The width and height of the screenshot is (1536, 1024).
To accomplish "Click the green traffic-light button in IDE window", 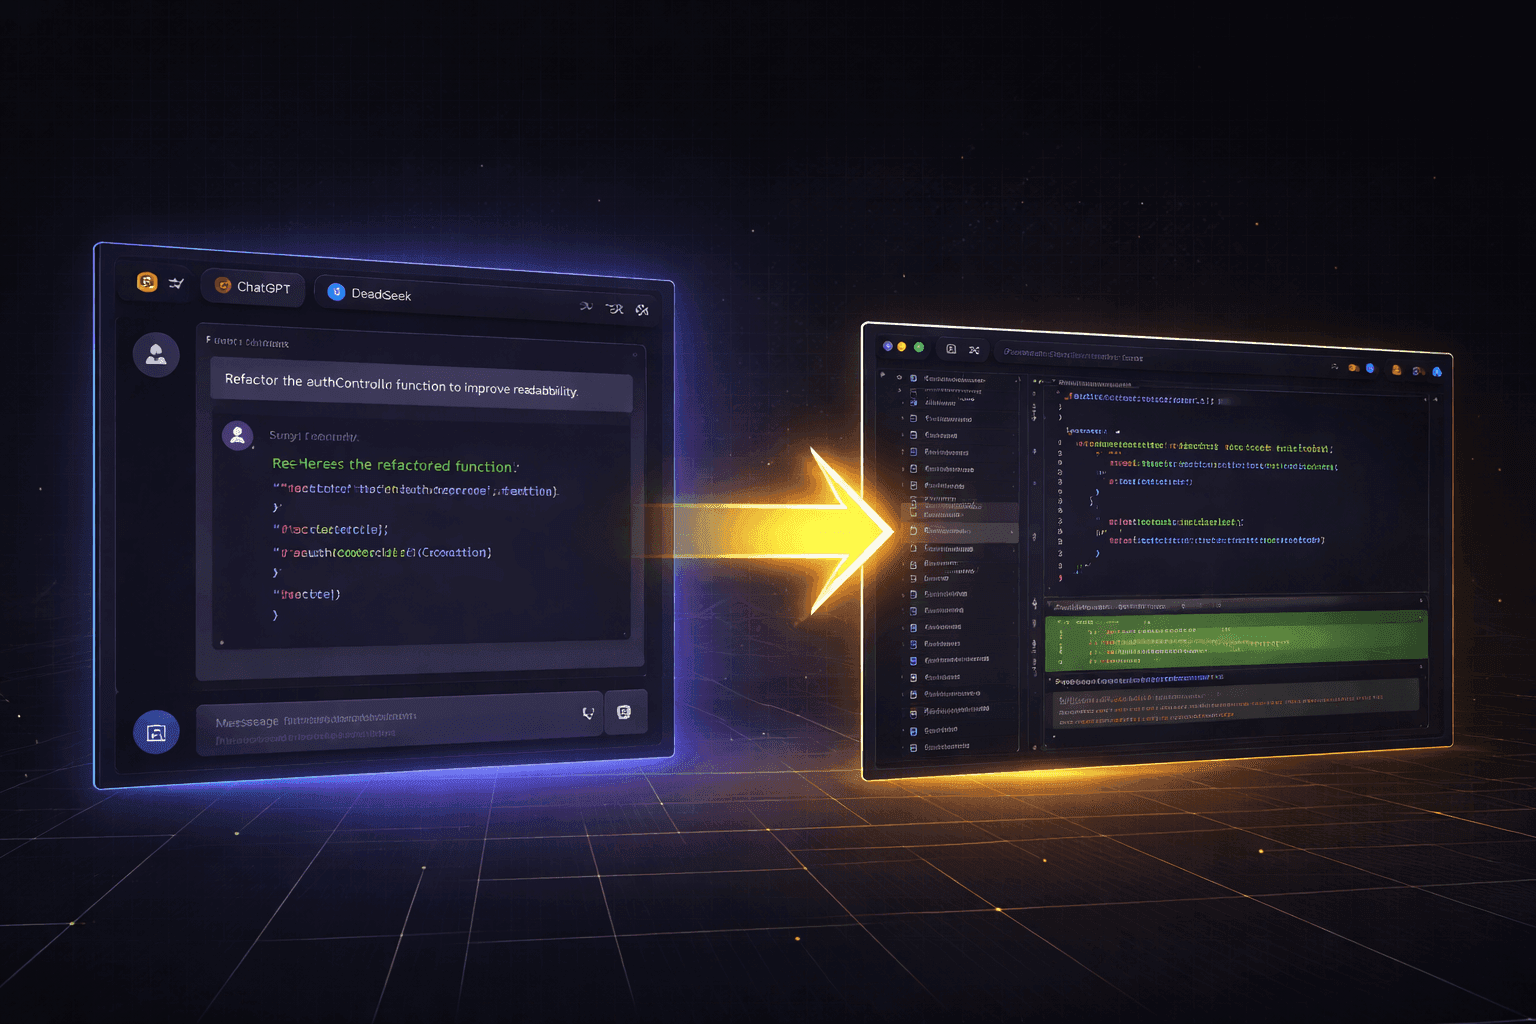I will pyautogui.click(x=919, y=347).
